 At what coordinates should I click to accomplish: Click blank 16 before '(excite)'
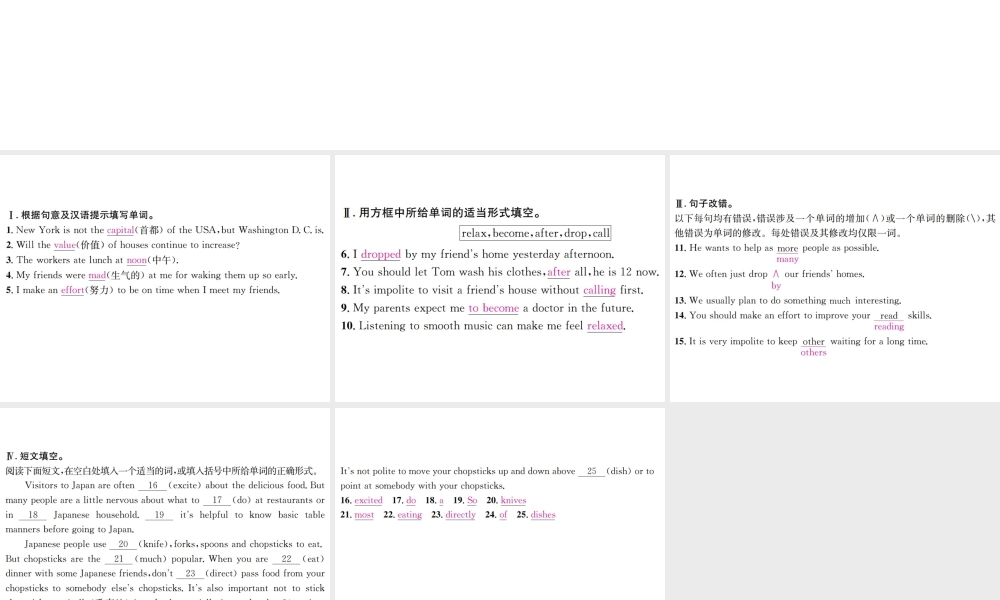[x=152, y=486]
